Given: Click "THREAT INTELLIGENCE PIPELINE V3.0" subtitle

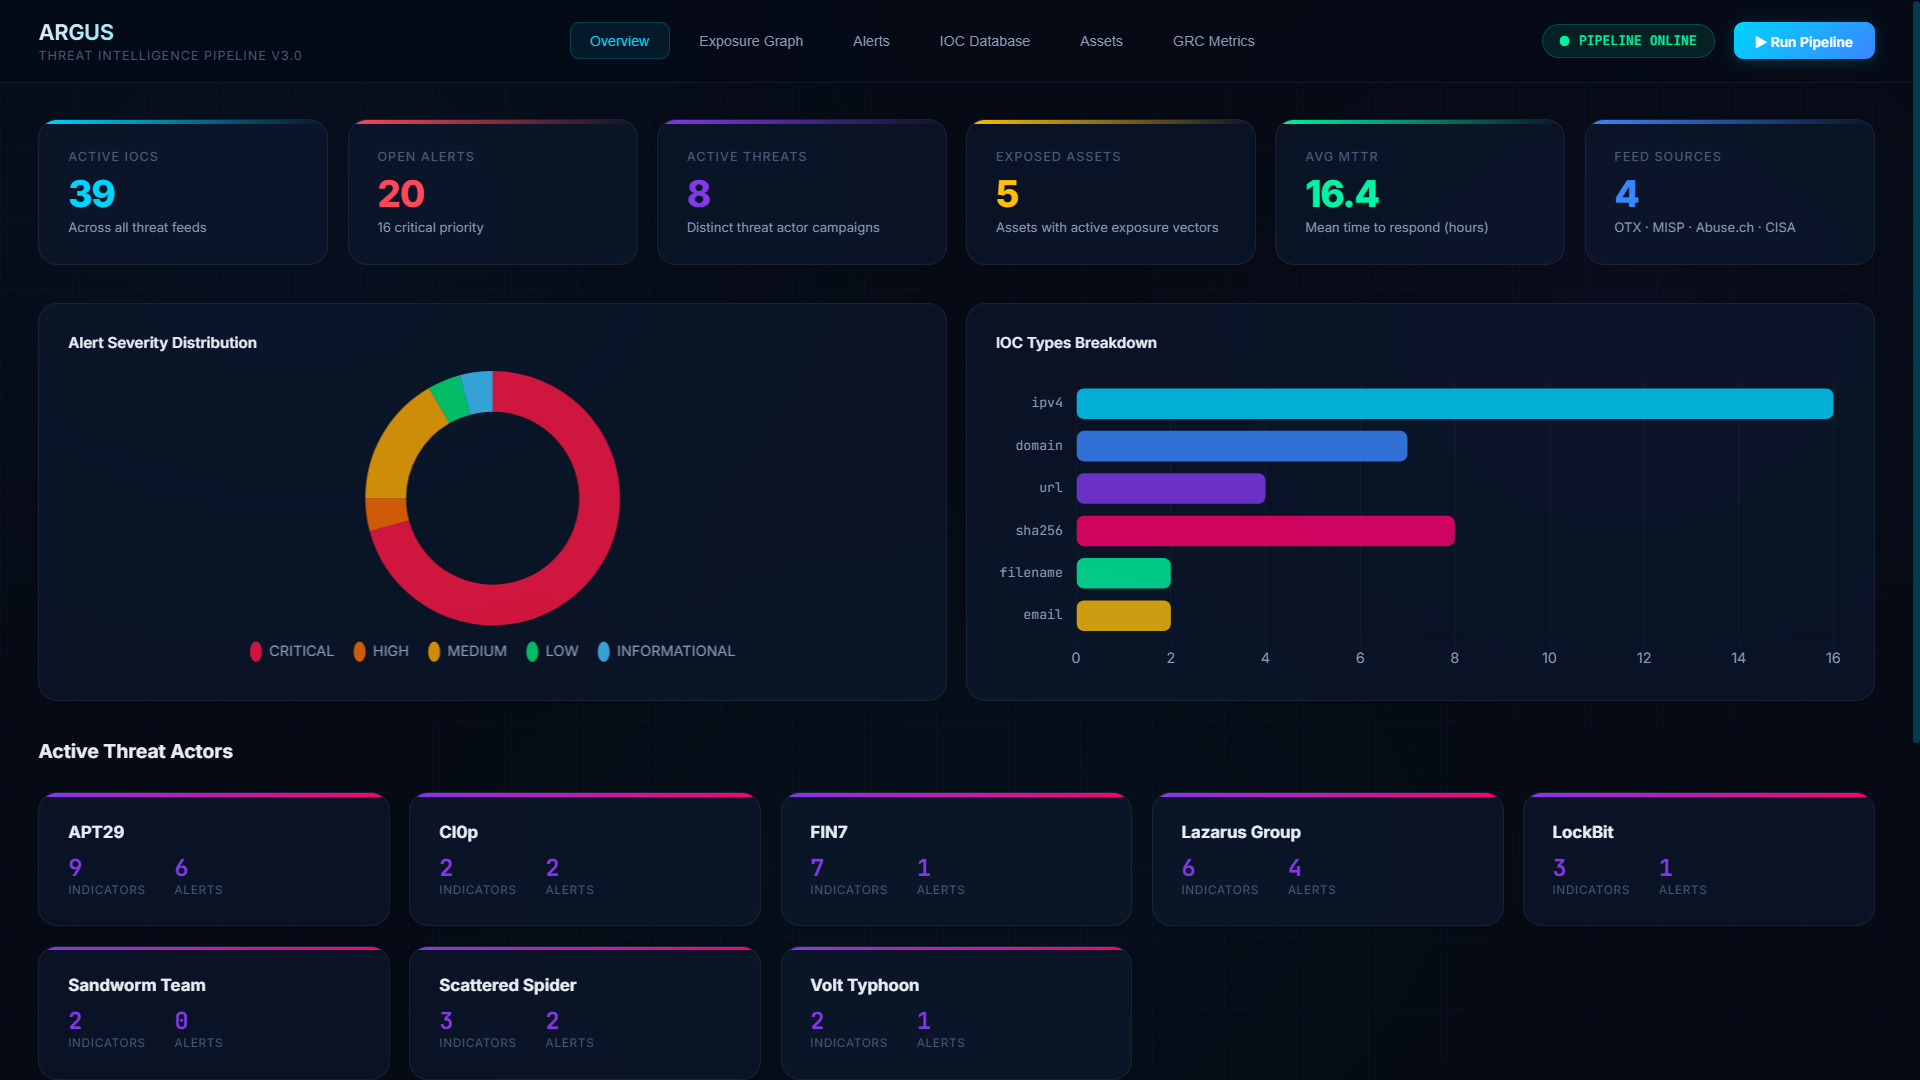Looking at the screenshot, I should pos(170,56).
